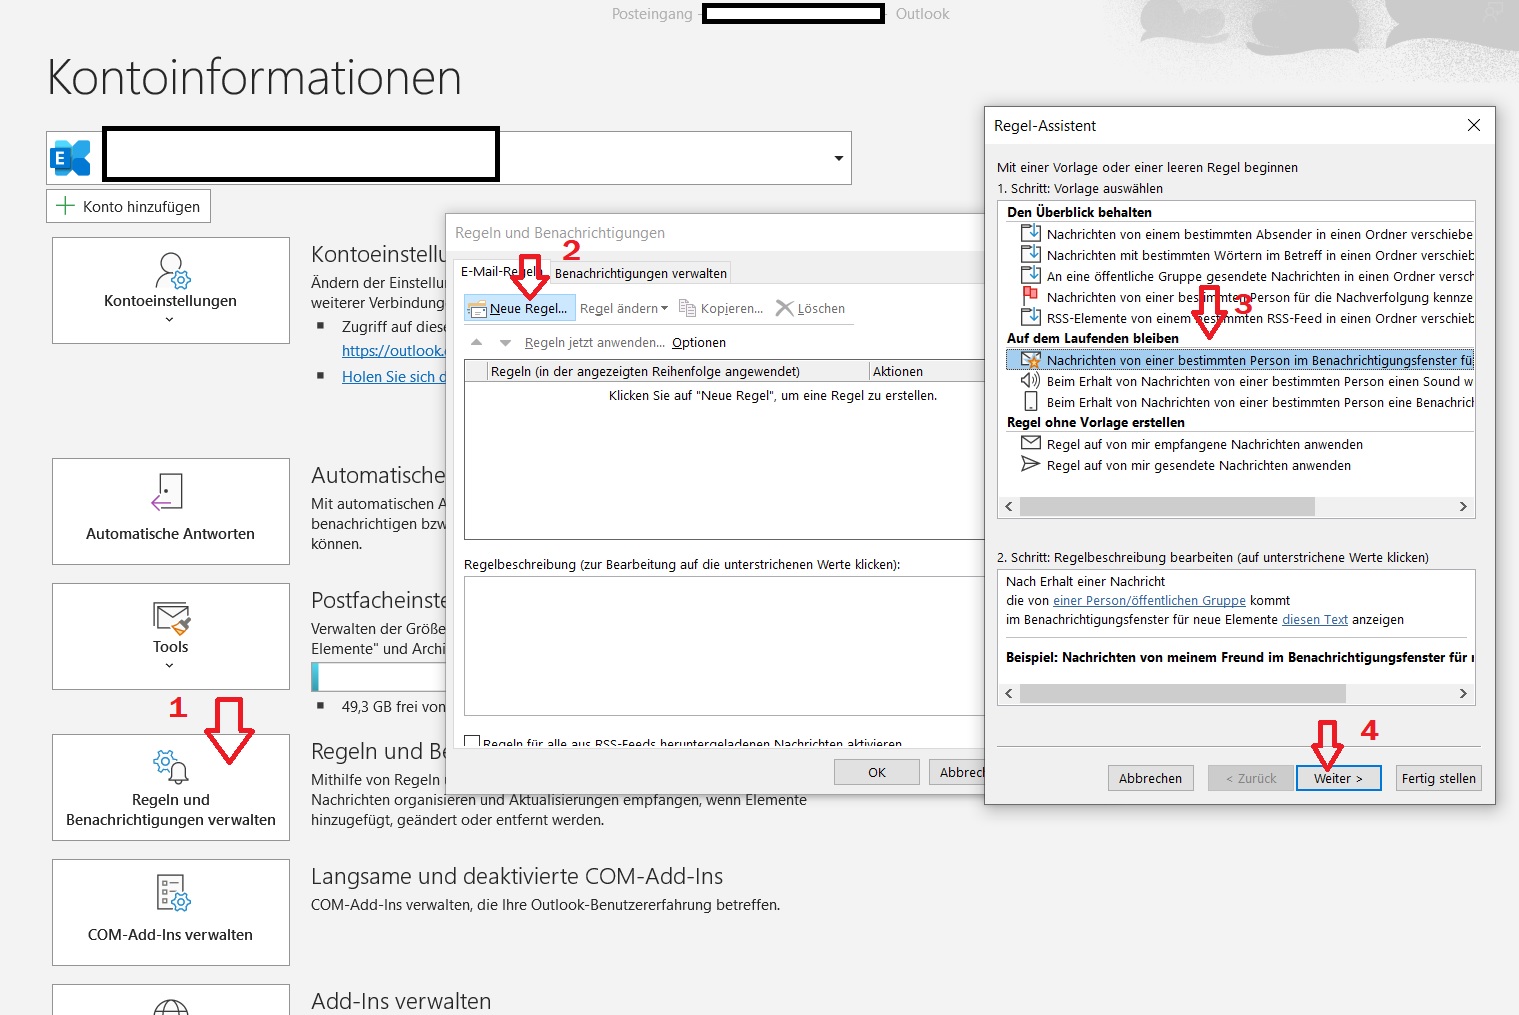Click the mailbox storage progress bar
1519x1015 pixels.
[x=379, y=678]
